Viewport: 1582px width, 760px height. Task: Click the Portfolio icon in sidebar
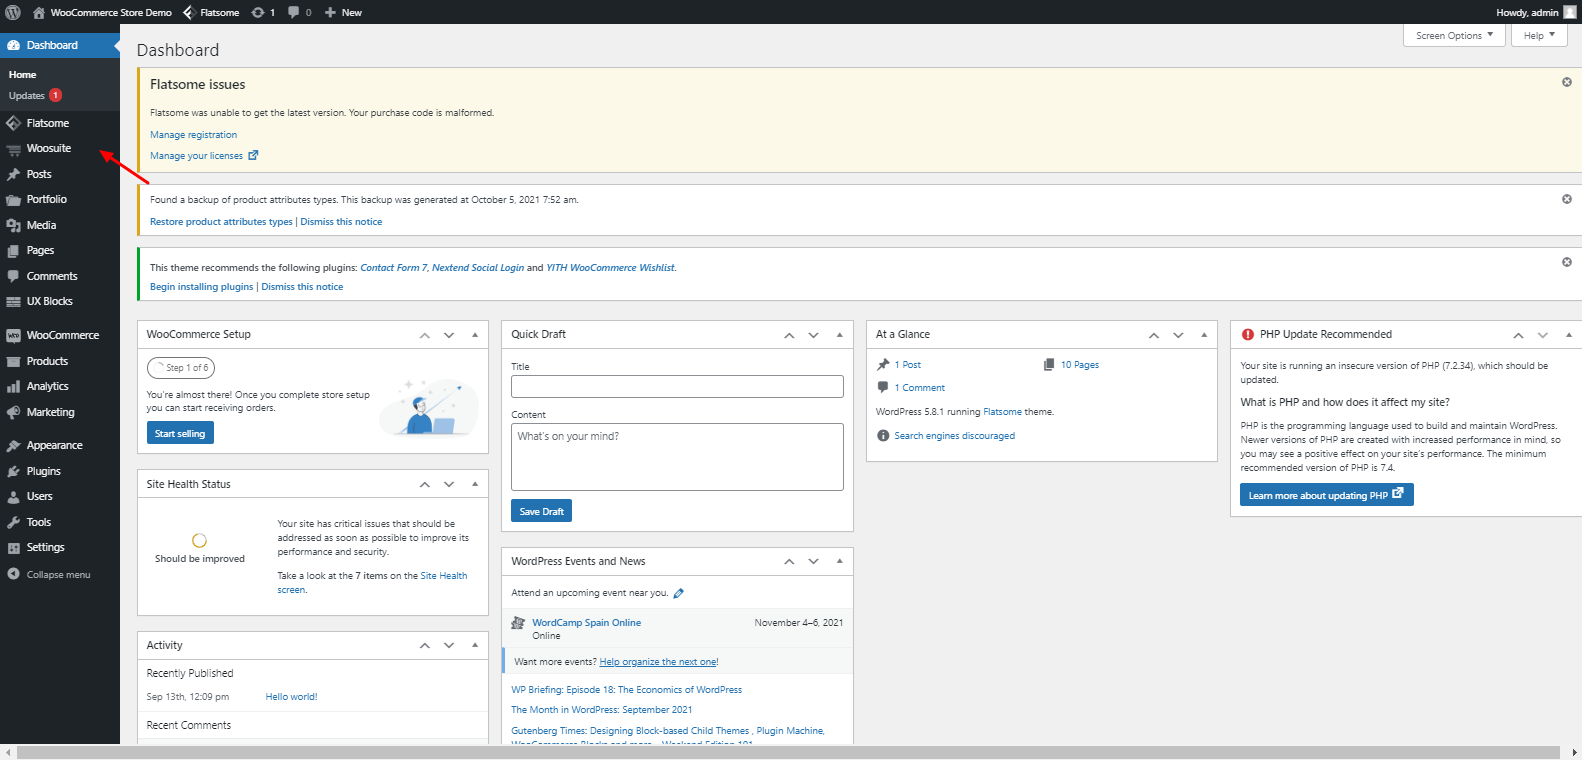click(13, 200)
